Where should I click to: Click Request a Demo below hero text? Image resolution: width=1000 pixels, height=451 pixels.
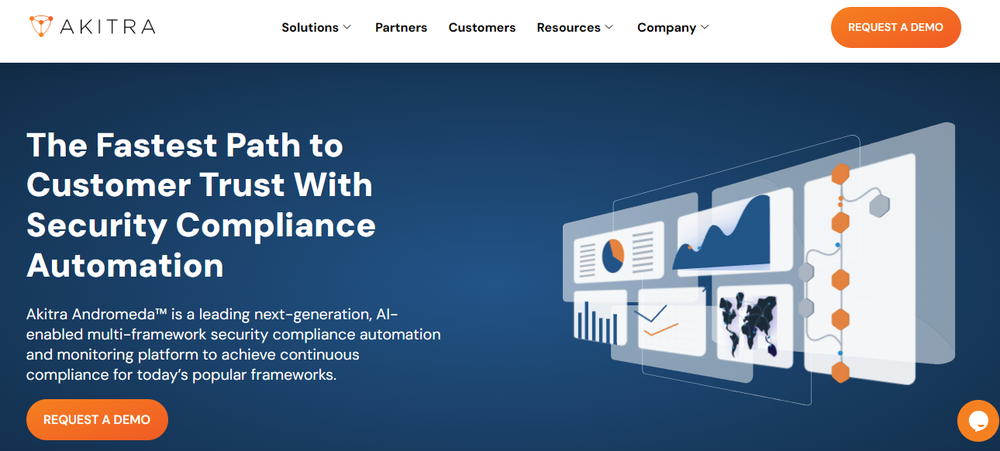click(97, 420)
